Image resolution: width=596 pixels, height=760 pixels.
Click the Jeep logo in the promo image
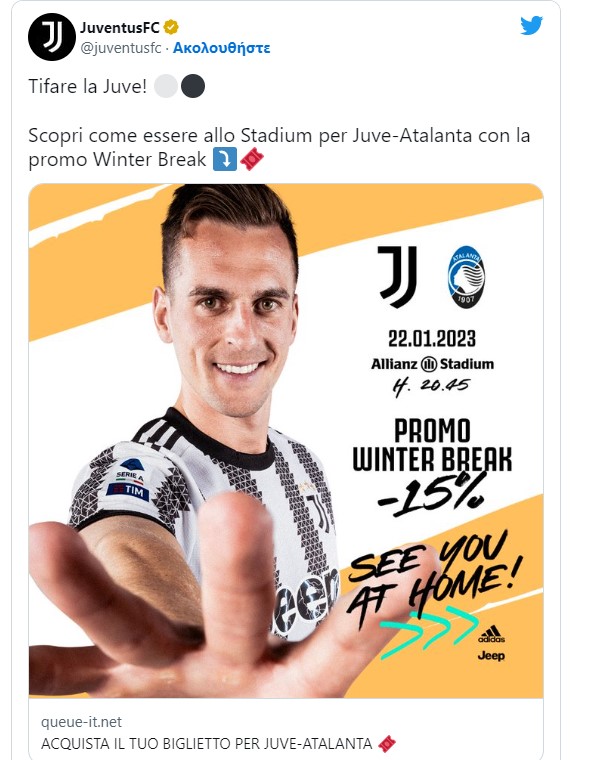491,655
